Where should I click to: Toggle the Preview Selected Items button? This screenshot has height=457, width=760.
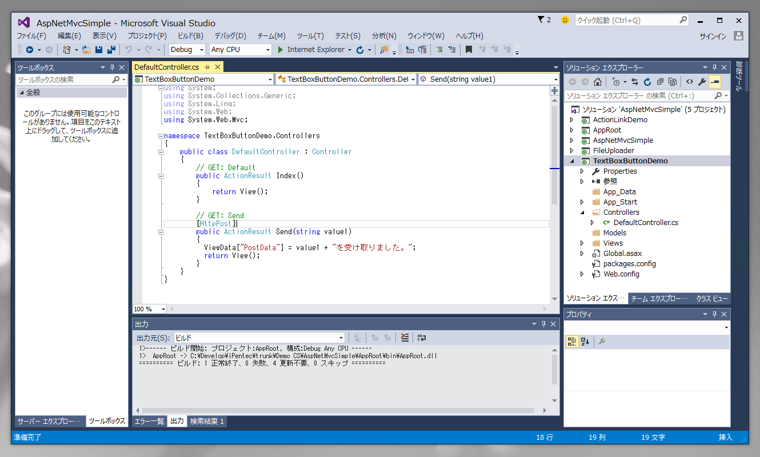(715, 82)
